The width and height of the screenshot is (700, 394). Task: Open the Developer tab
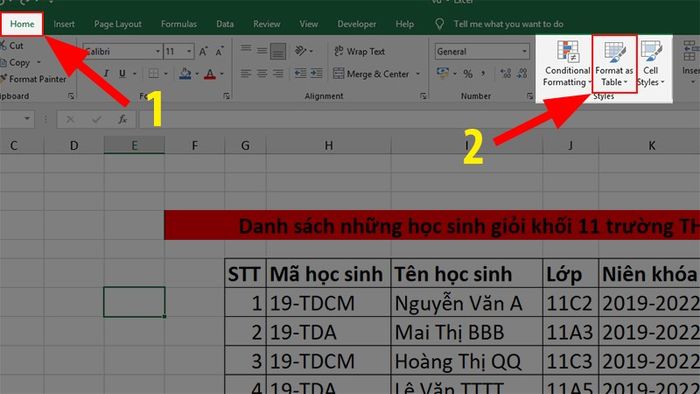[356, 24]
